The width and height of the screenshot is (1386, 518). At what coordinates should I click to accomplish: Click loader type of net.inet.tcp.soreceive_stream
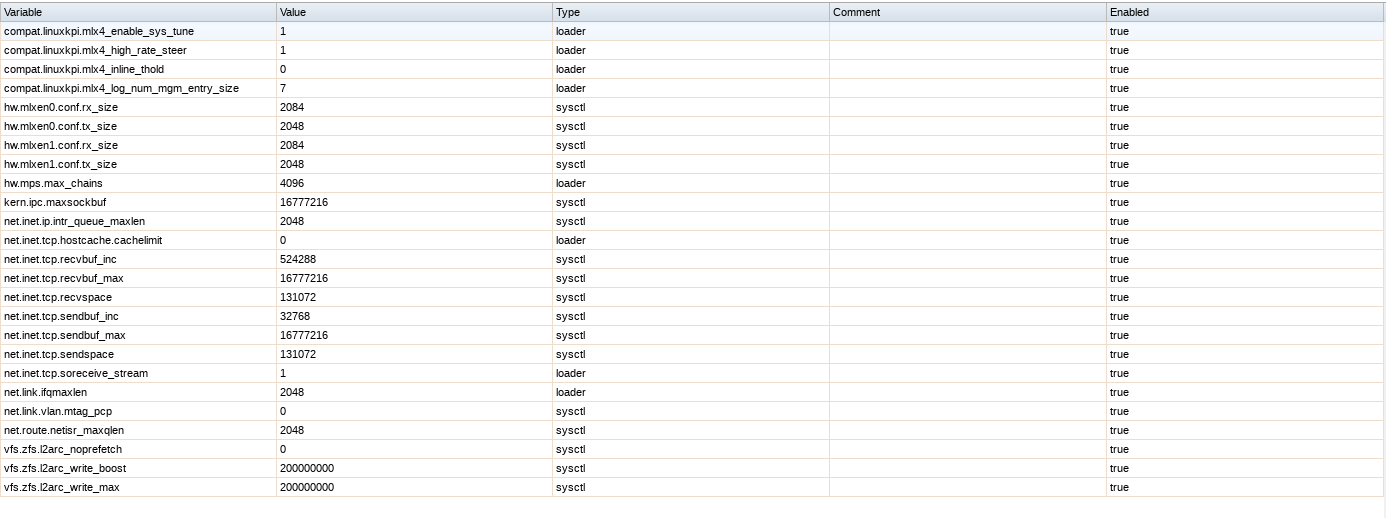(x=571, y=373)
